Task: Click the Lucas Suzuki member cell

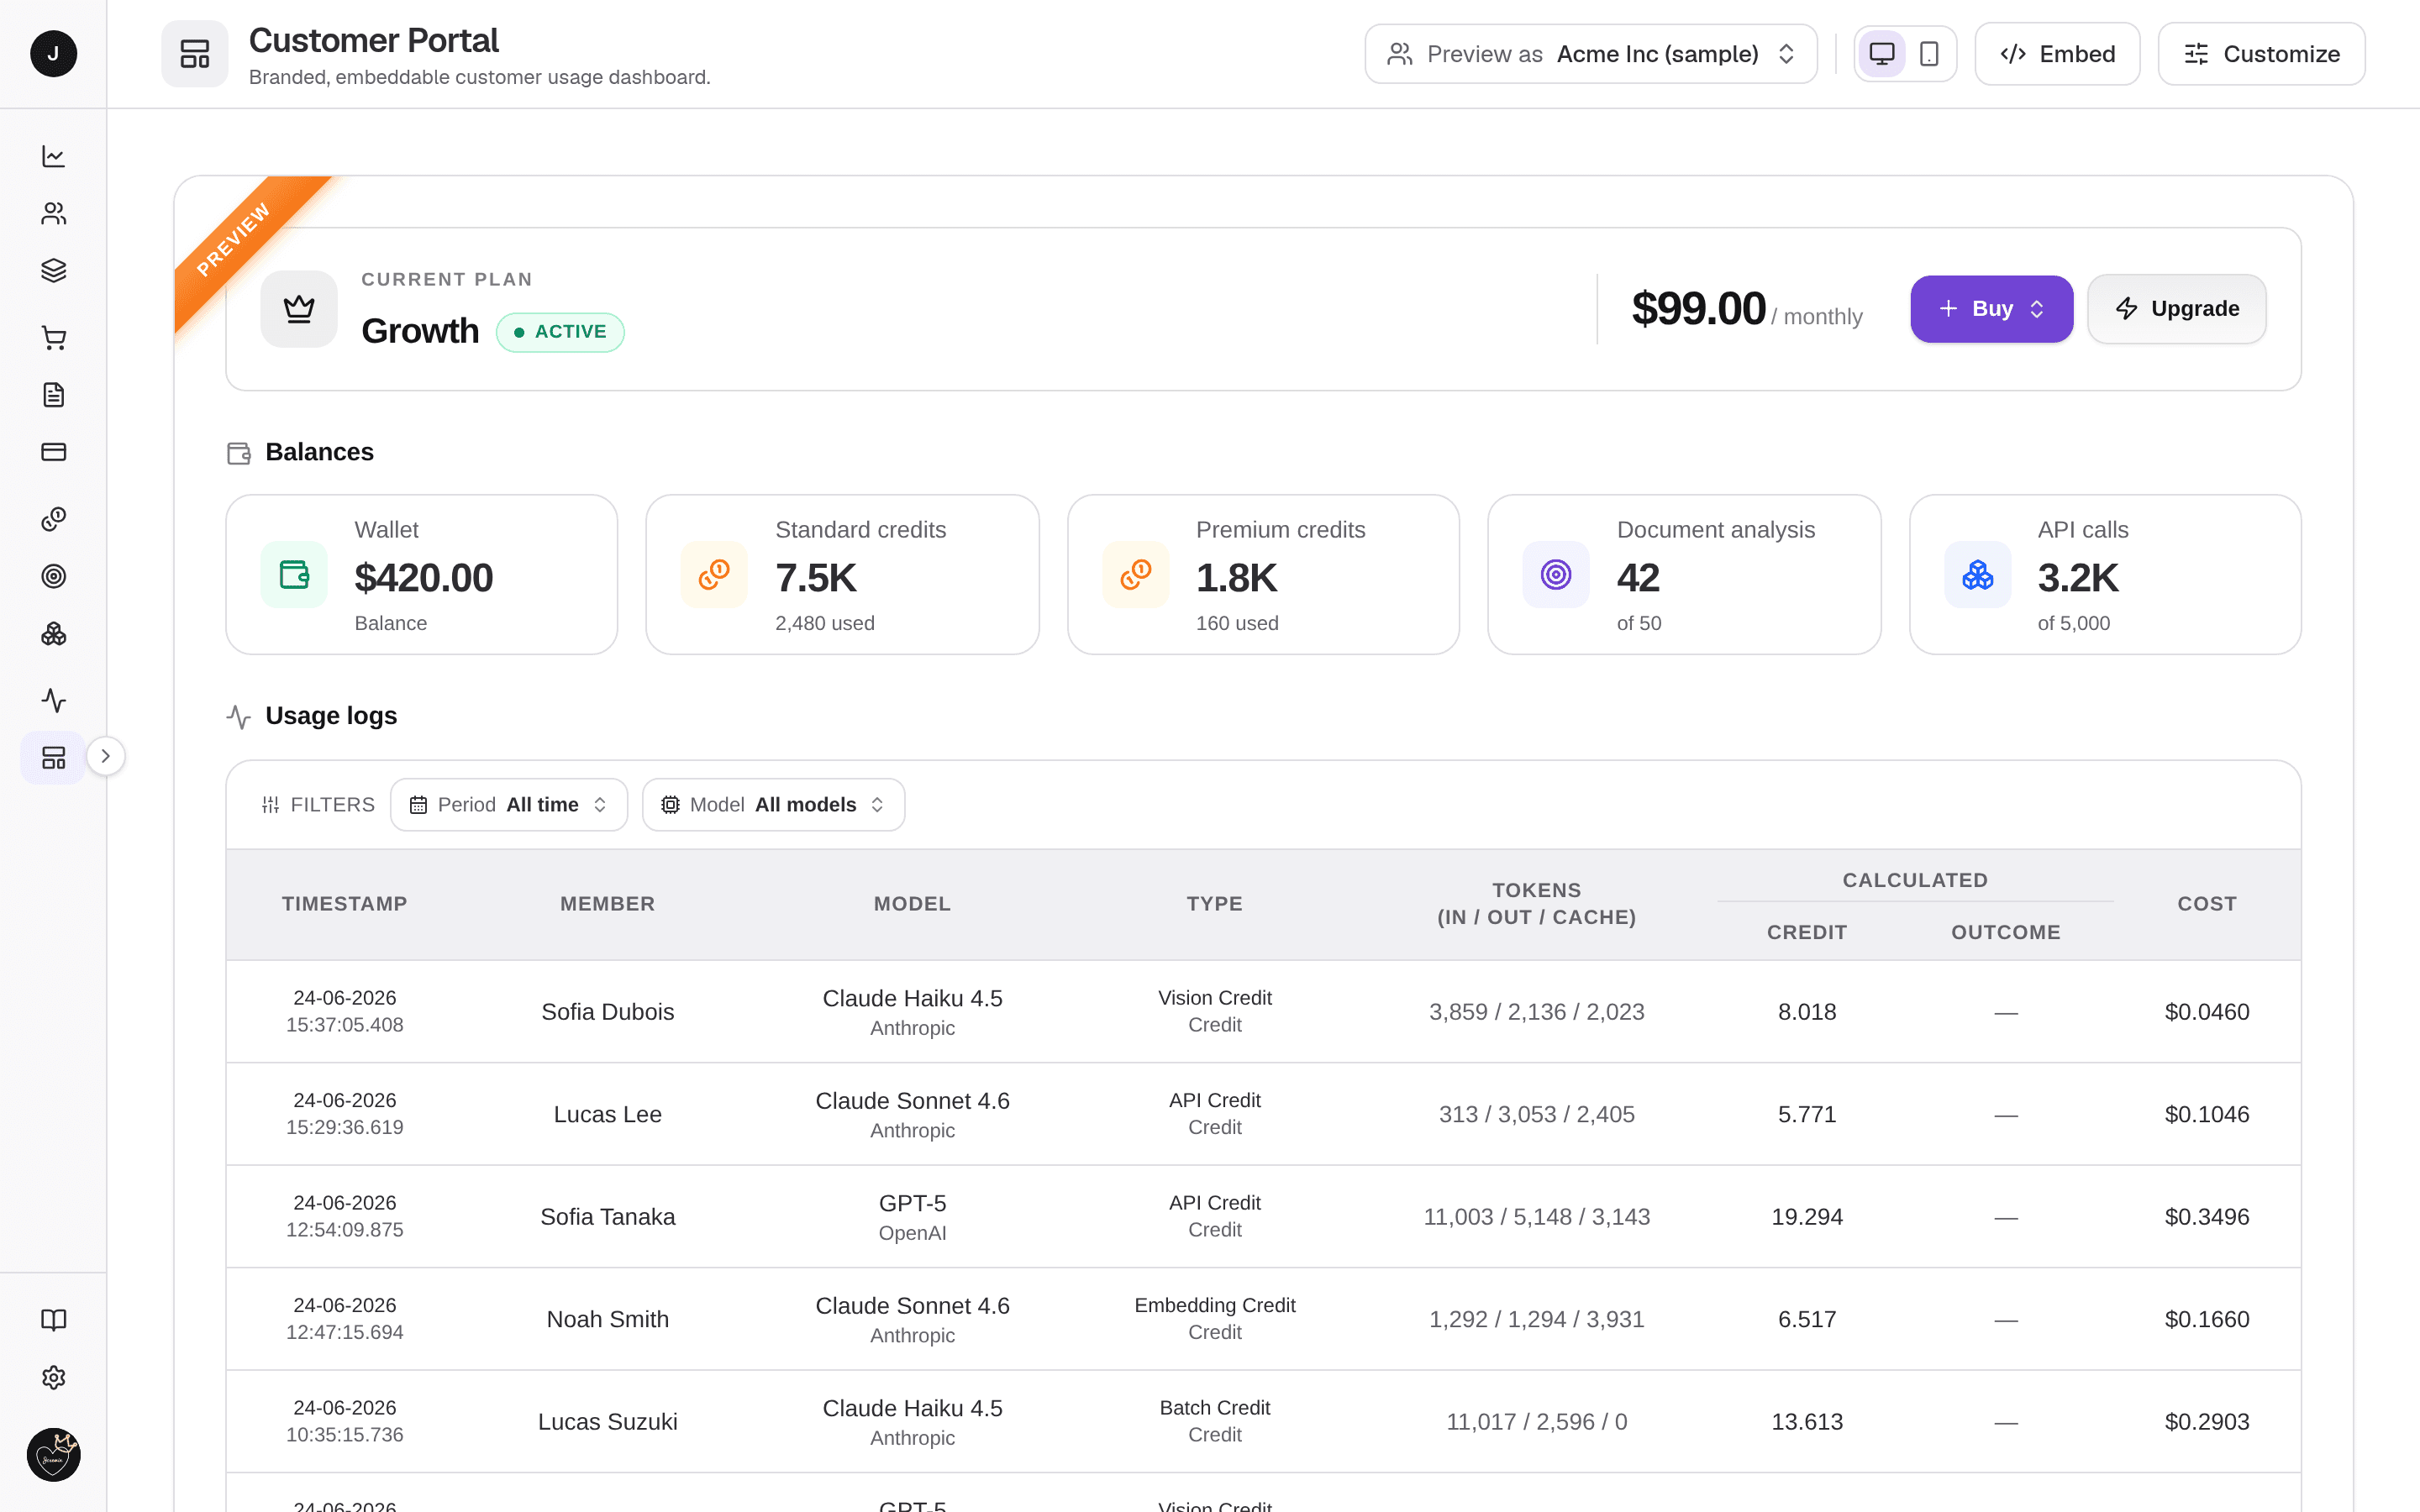Action: tap(607, 1422)
